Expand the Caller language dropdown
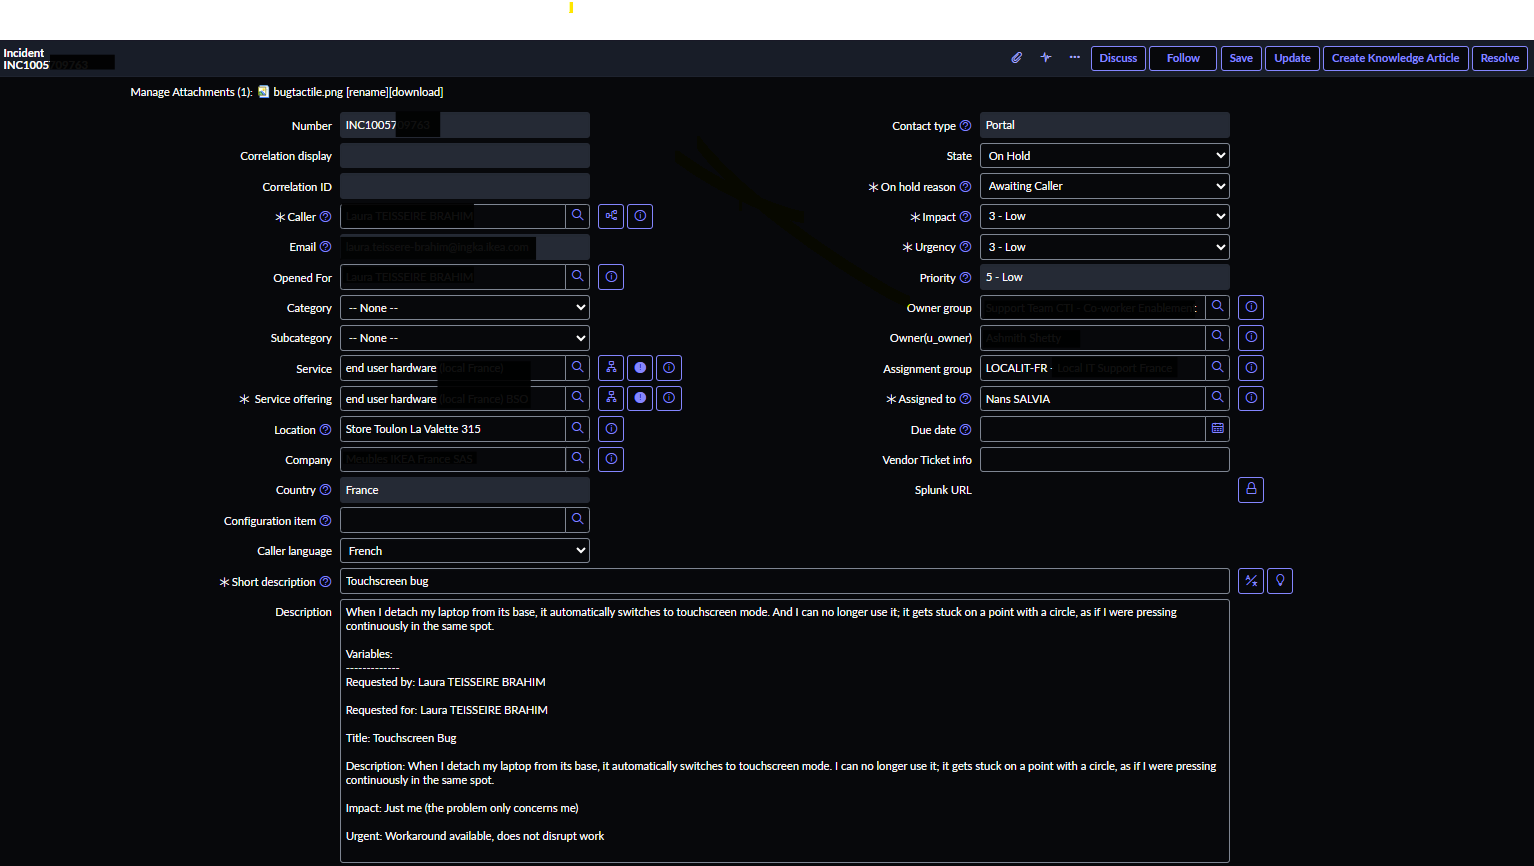 [465, 551]
